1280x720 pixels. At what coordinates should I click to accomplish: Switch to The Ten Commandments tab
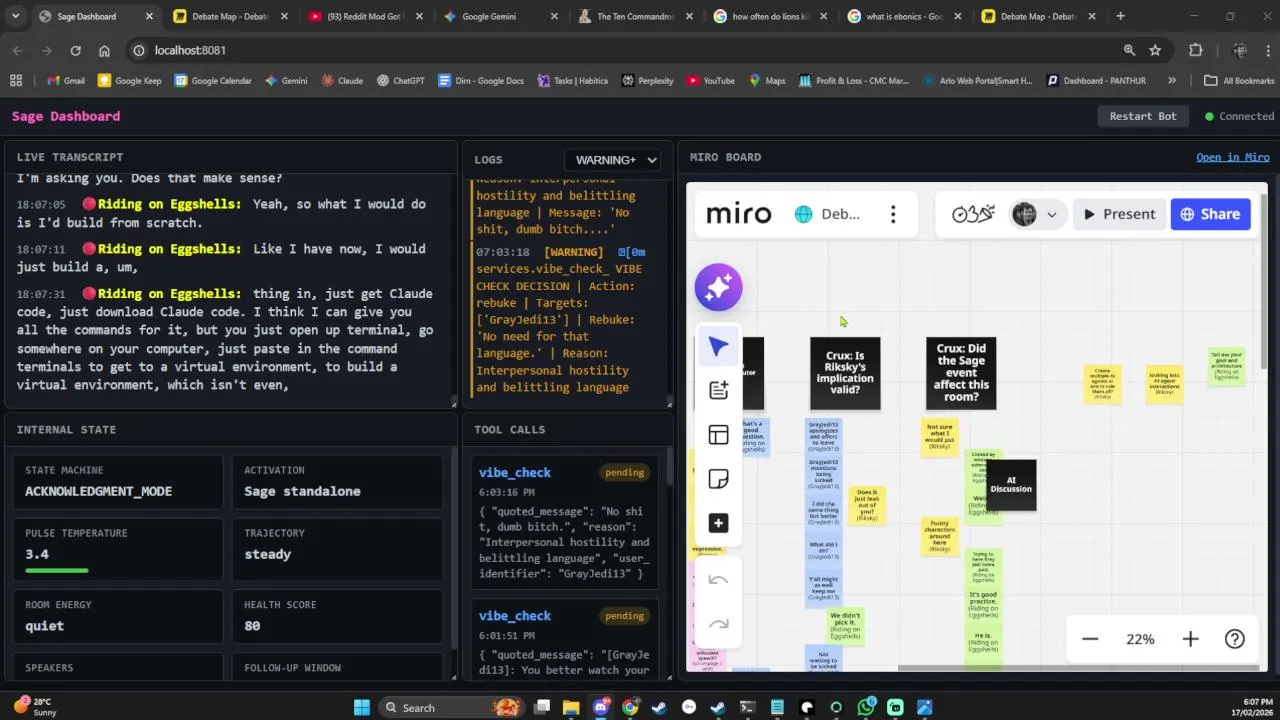[634, 16]
